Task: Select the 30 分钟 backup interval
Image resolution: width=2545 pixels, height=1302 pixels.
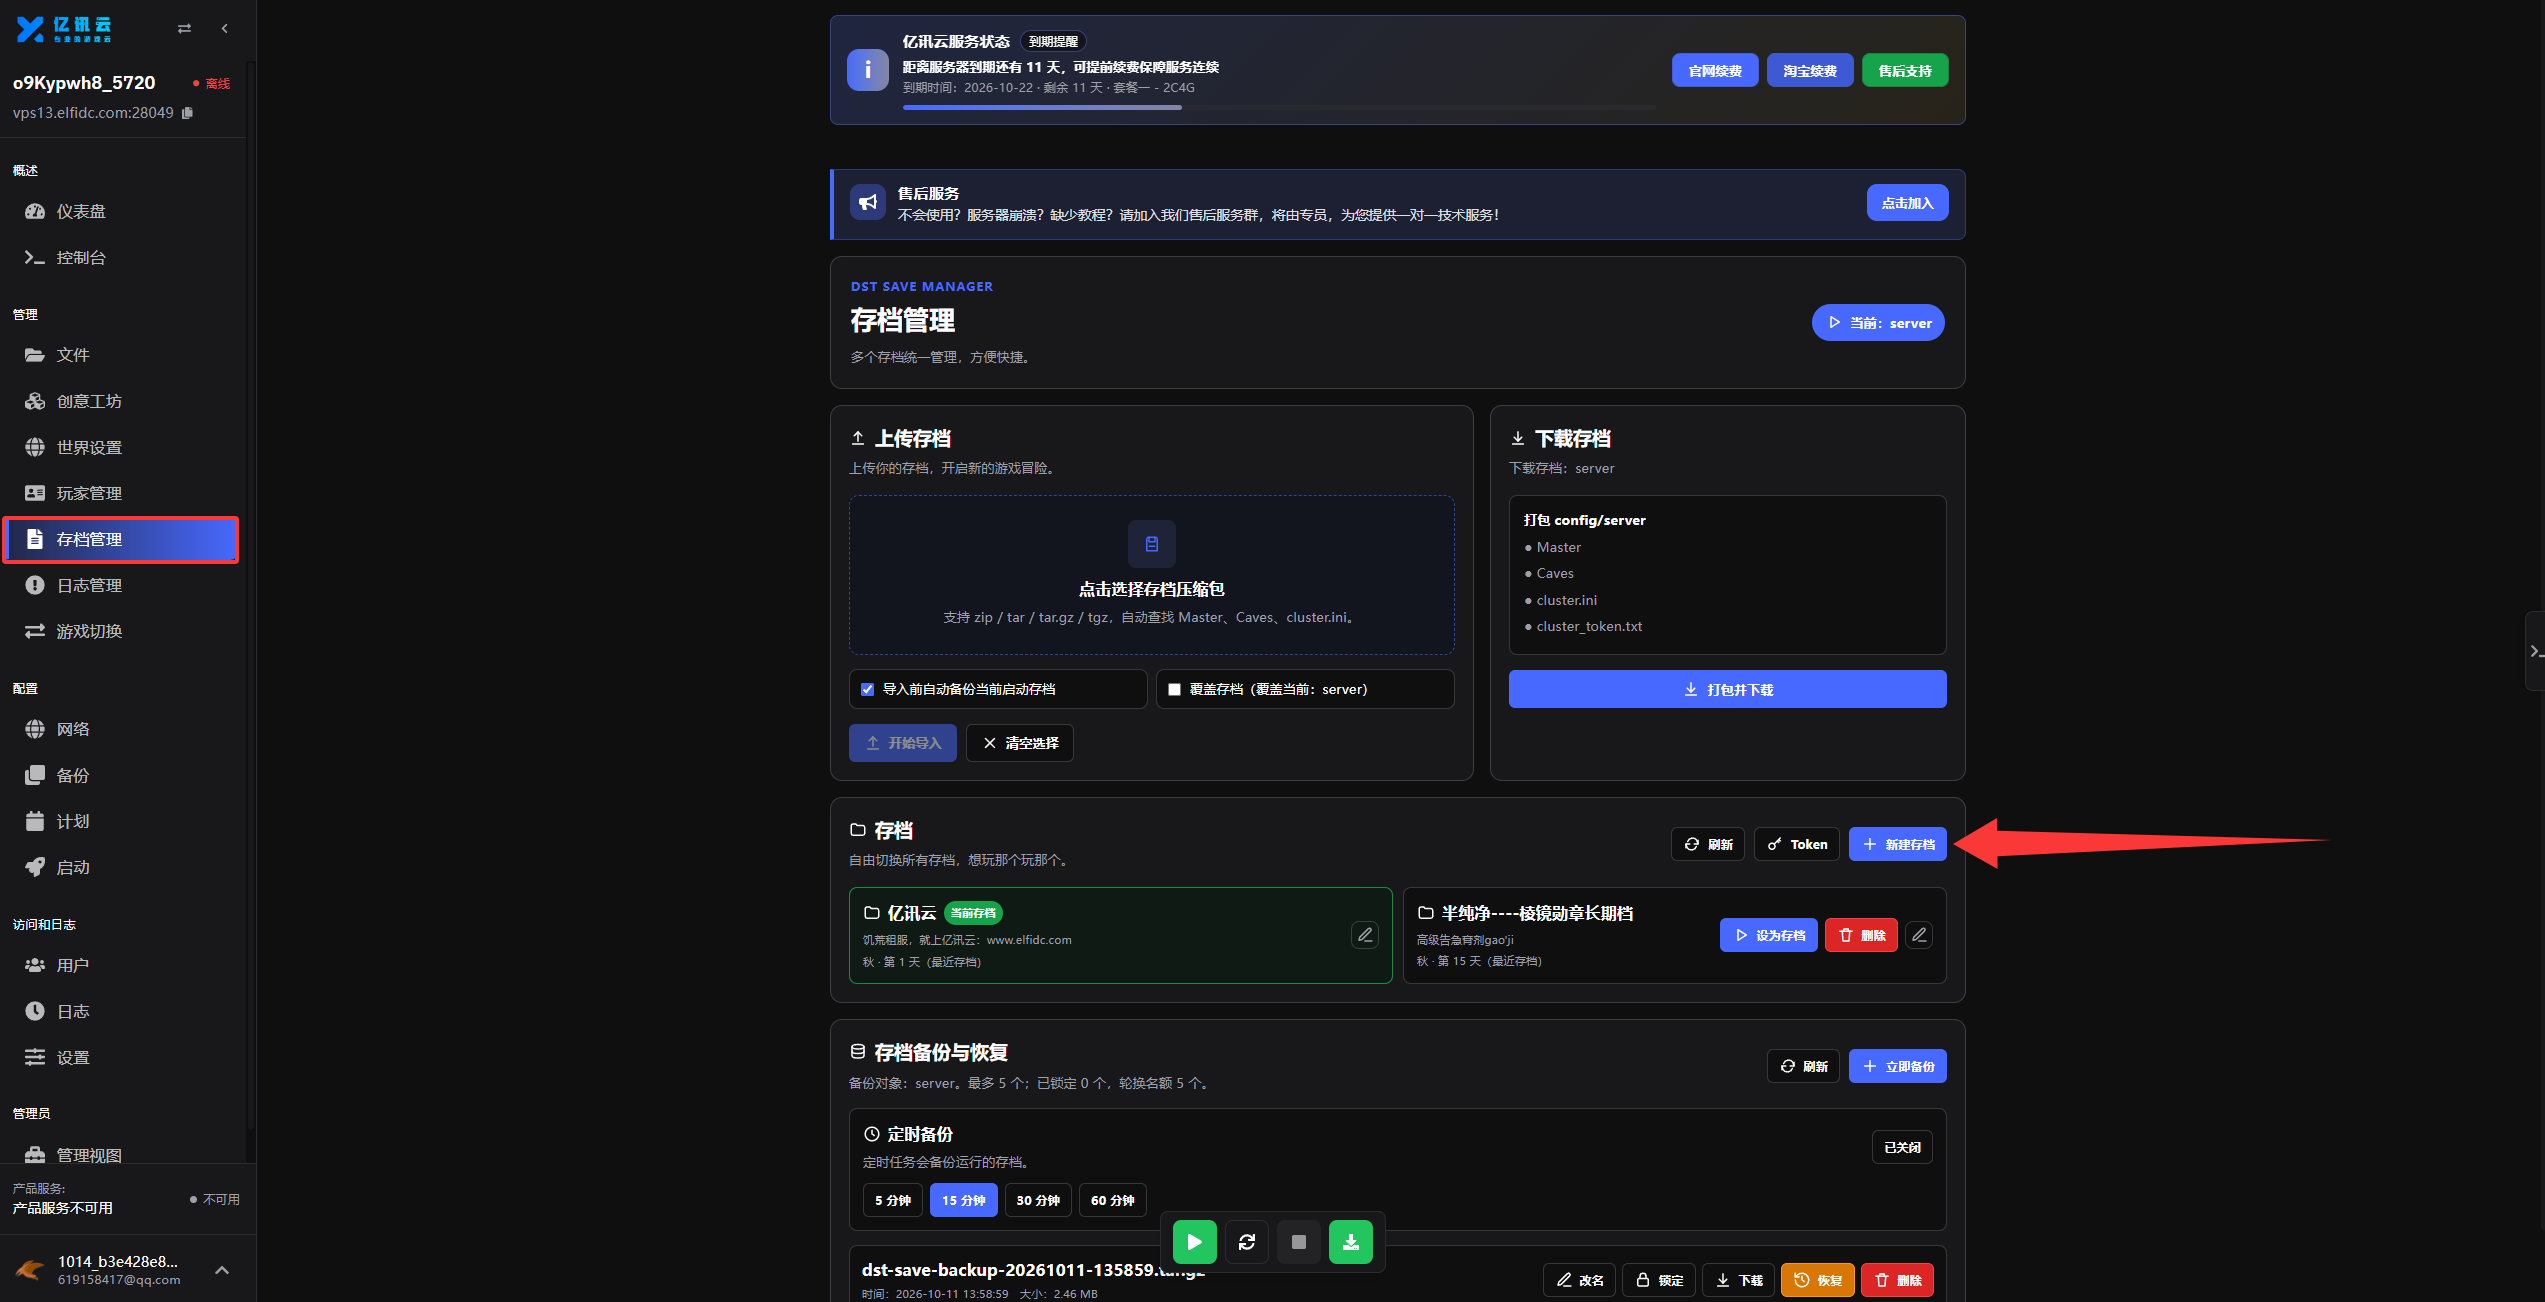Action: (1038, 1200)
